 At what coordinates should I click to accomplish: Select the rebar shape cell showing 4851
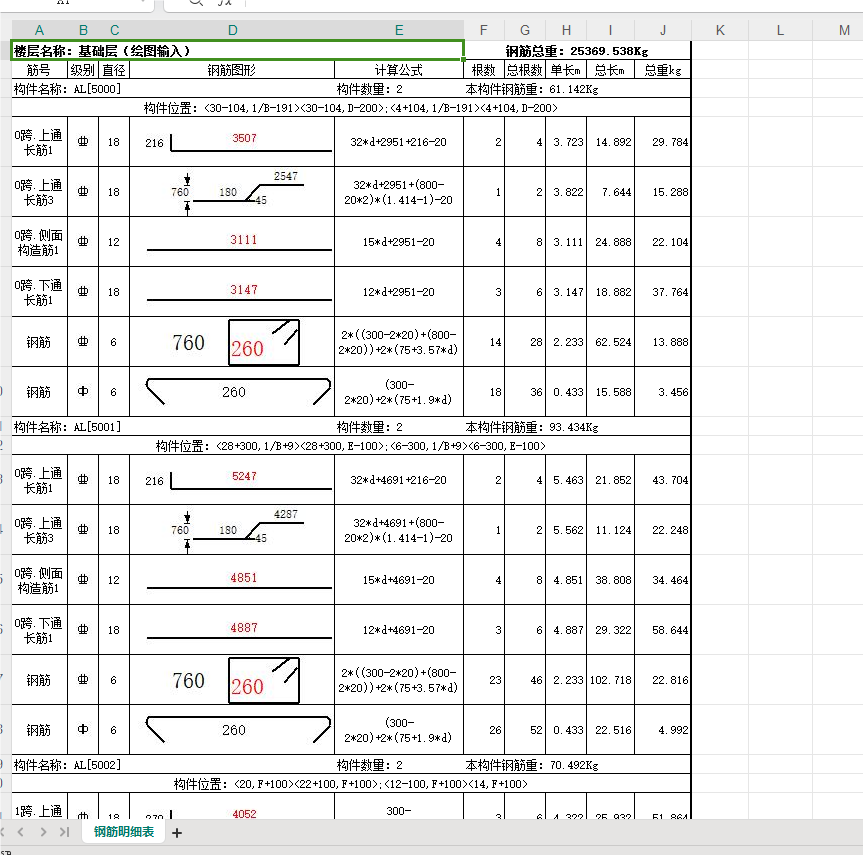(x=232, y=580)
